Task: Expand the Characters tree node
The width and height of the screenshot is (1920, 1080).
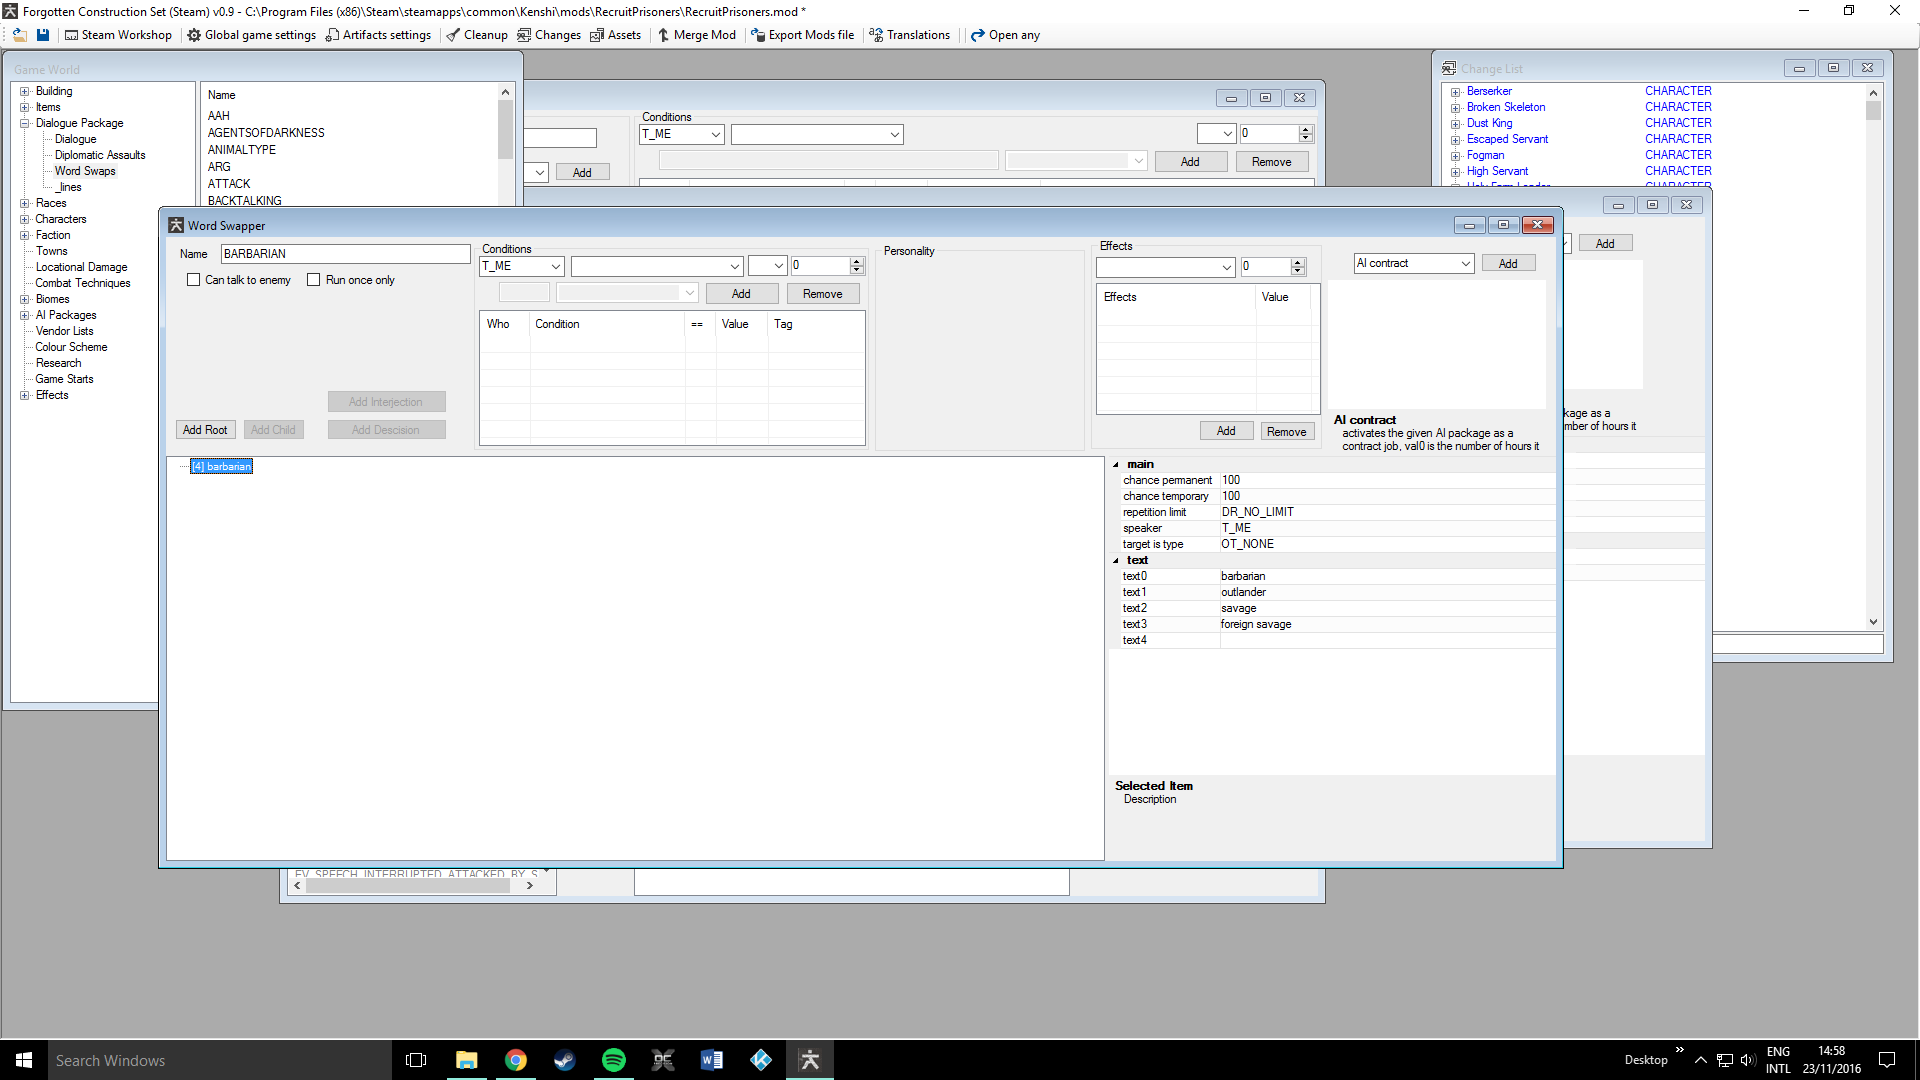Action: (x=25, y=219)
